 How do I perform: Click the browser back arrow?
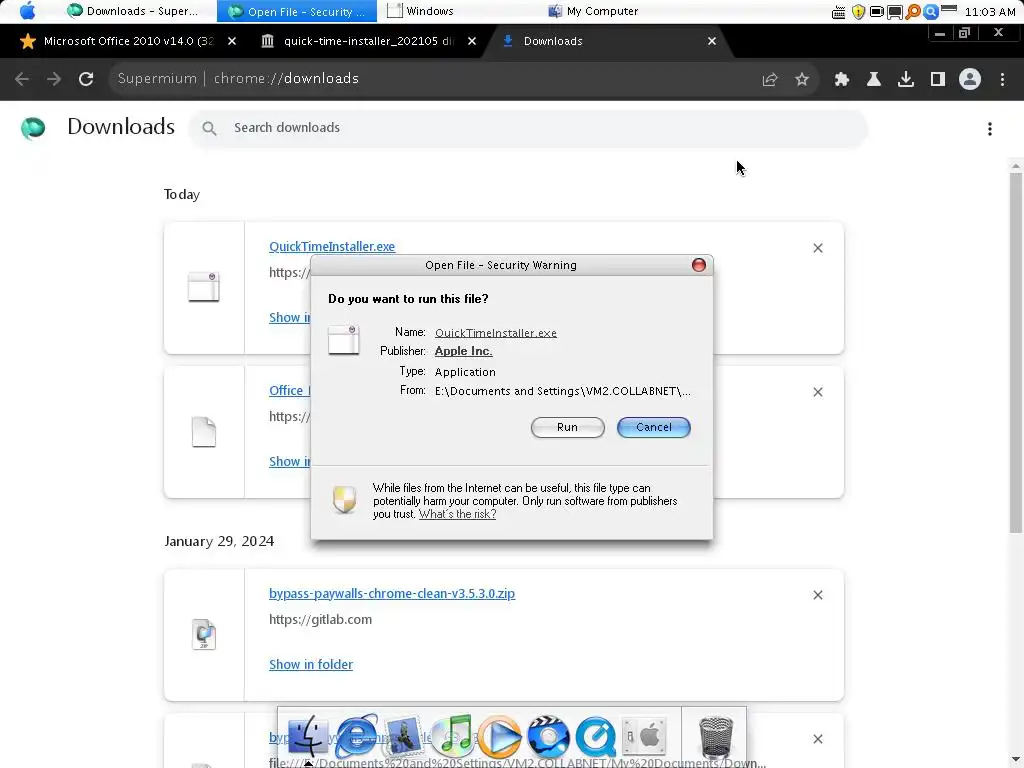coord(22,79)
